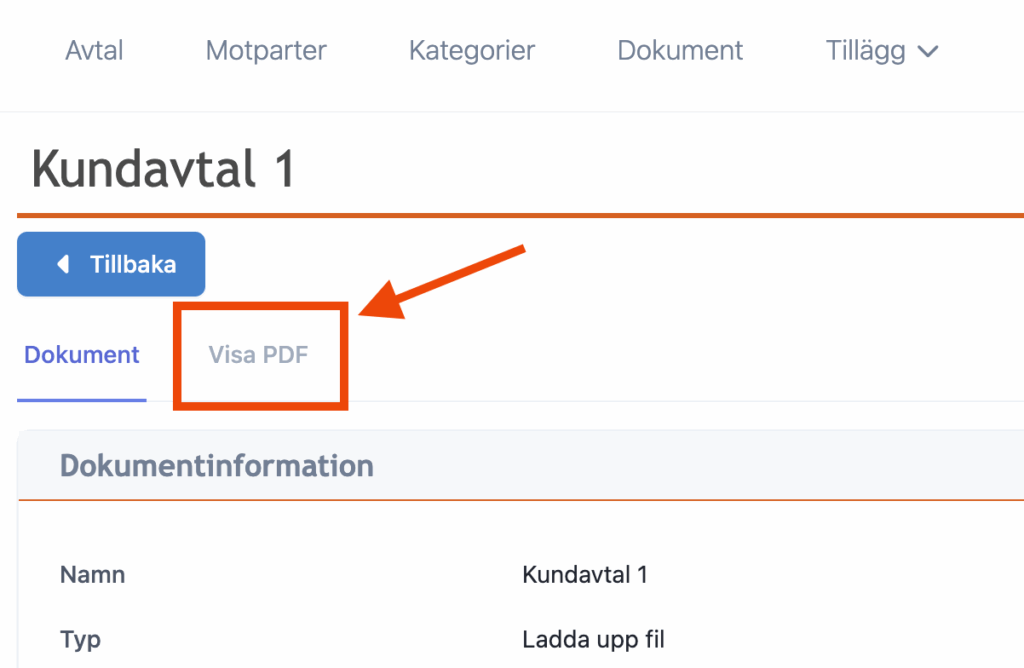Select the Dokument tab below Tillbaka
Image resolution: width=1024 pixels, height=668 pixels.
coord(82,355)
